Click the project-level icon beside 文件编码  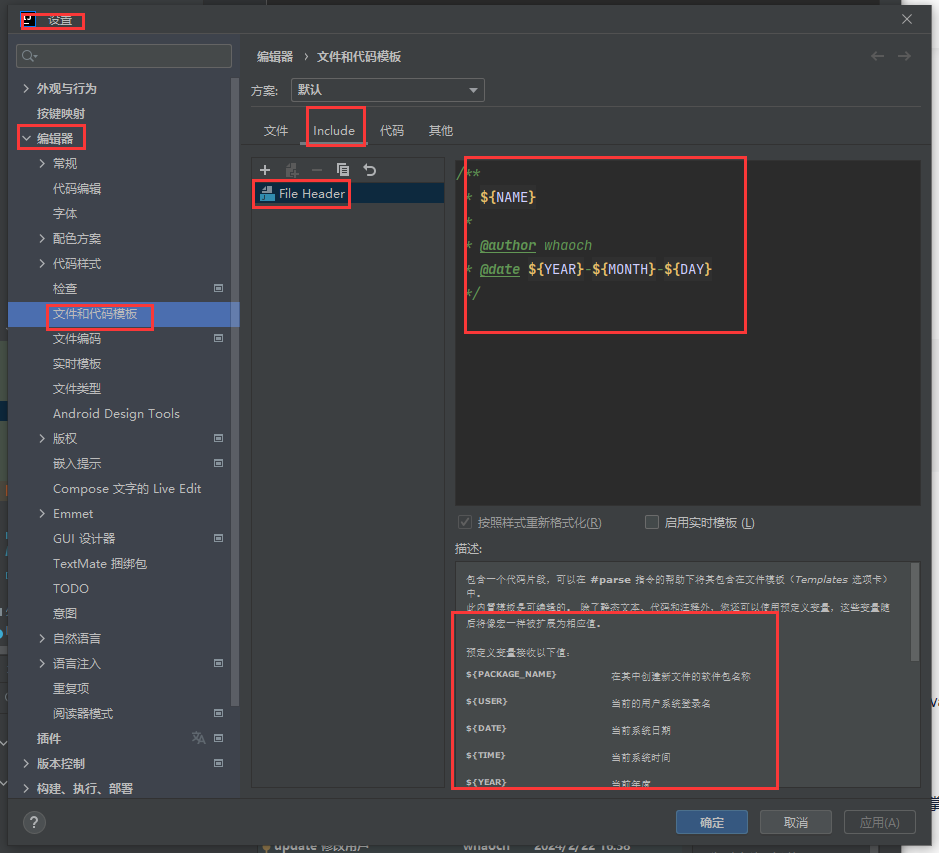tap(219, 338)
